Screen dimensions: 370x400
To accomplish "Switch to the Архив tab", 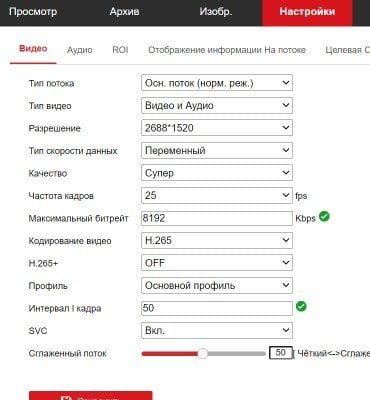I will tap(124, 12).
